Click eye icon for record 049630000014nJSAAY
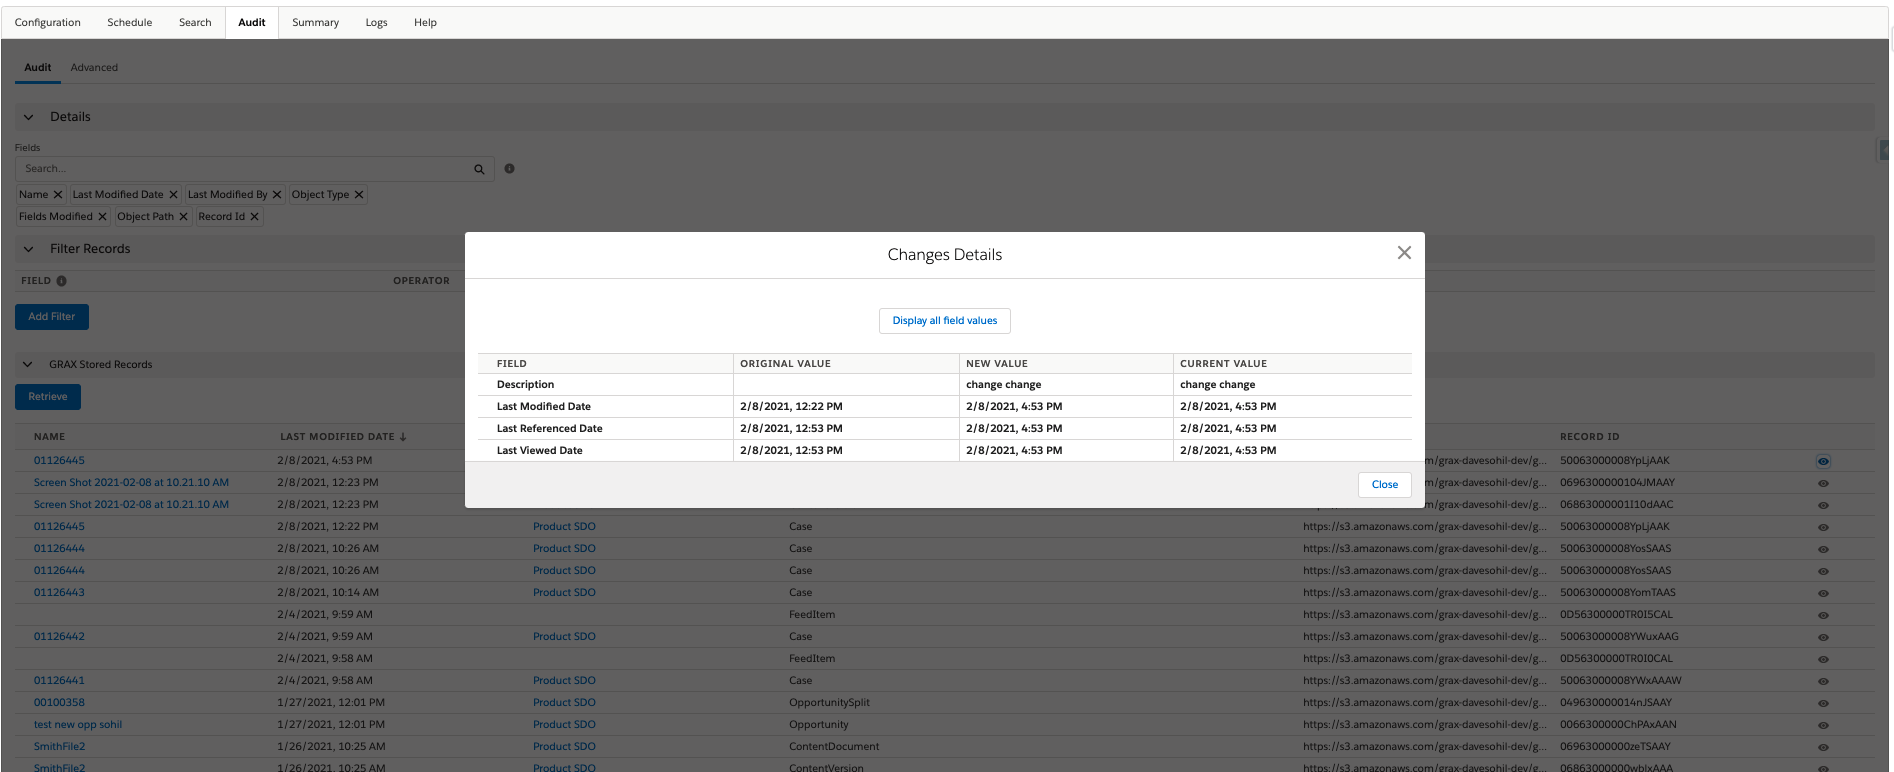 [x=1823, y=704]
